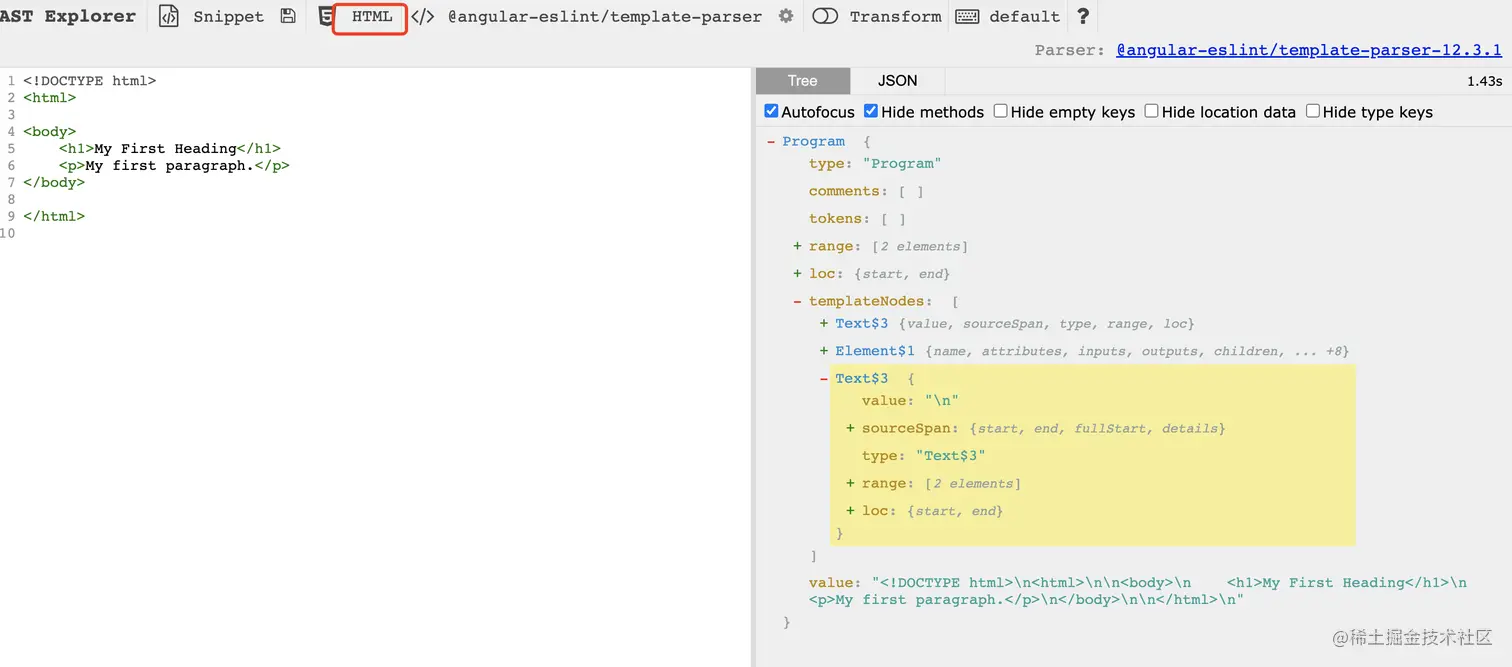Click the closing </body> tag line
1512x667 pixels.
click(x=54, y=183)
